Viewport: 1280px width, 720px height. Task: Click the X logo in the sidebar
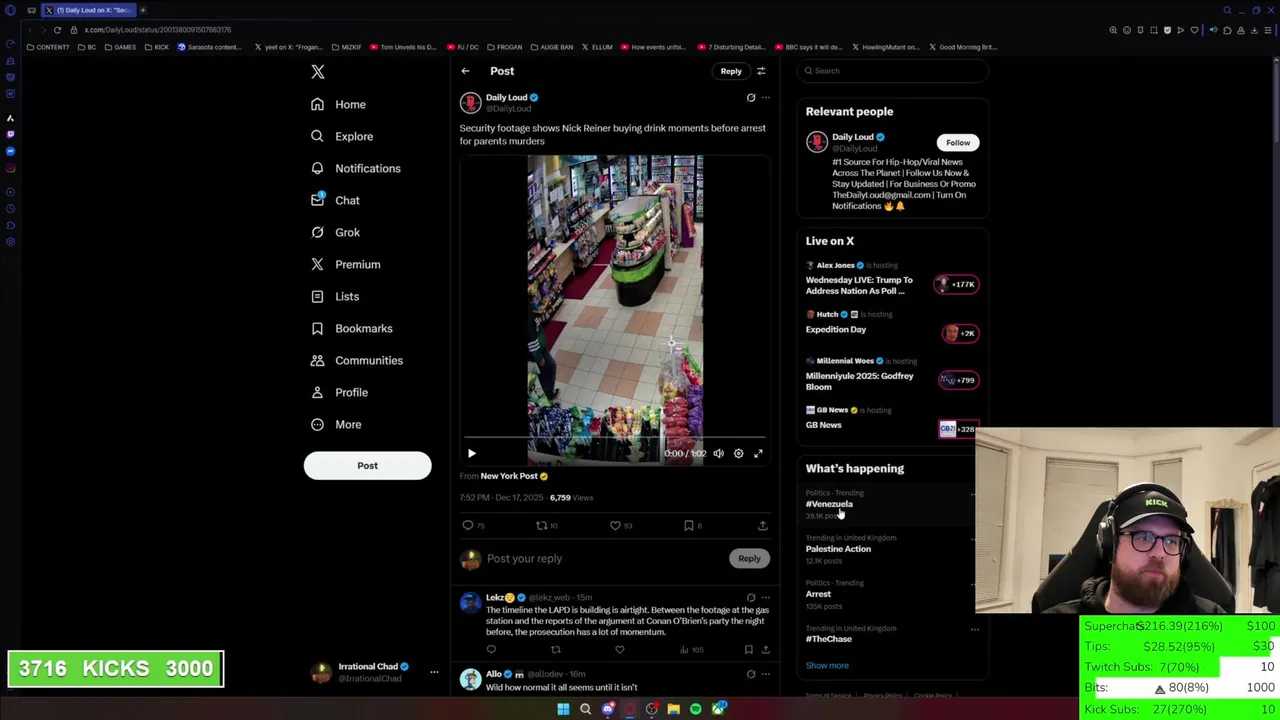[x=318, y=72]
